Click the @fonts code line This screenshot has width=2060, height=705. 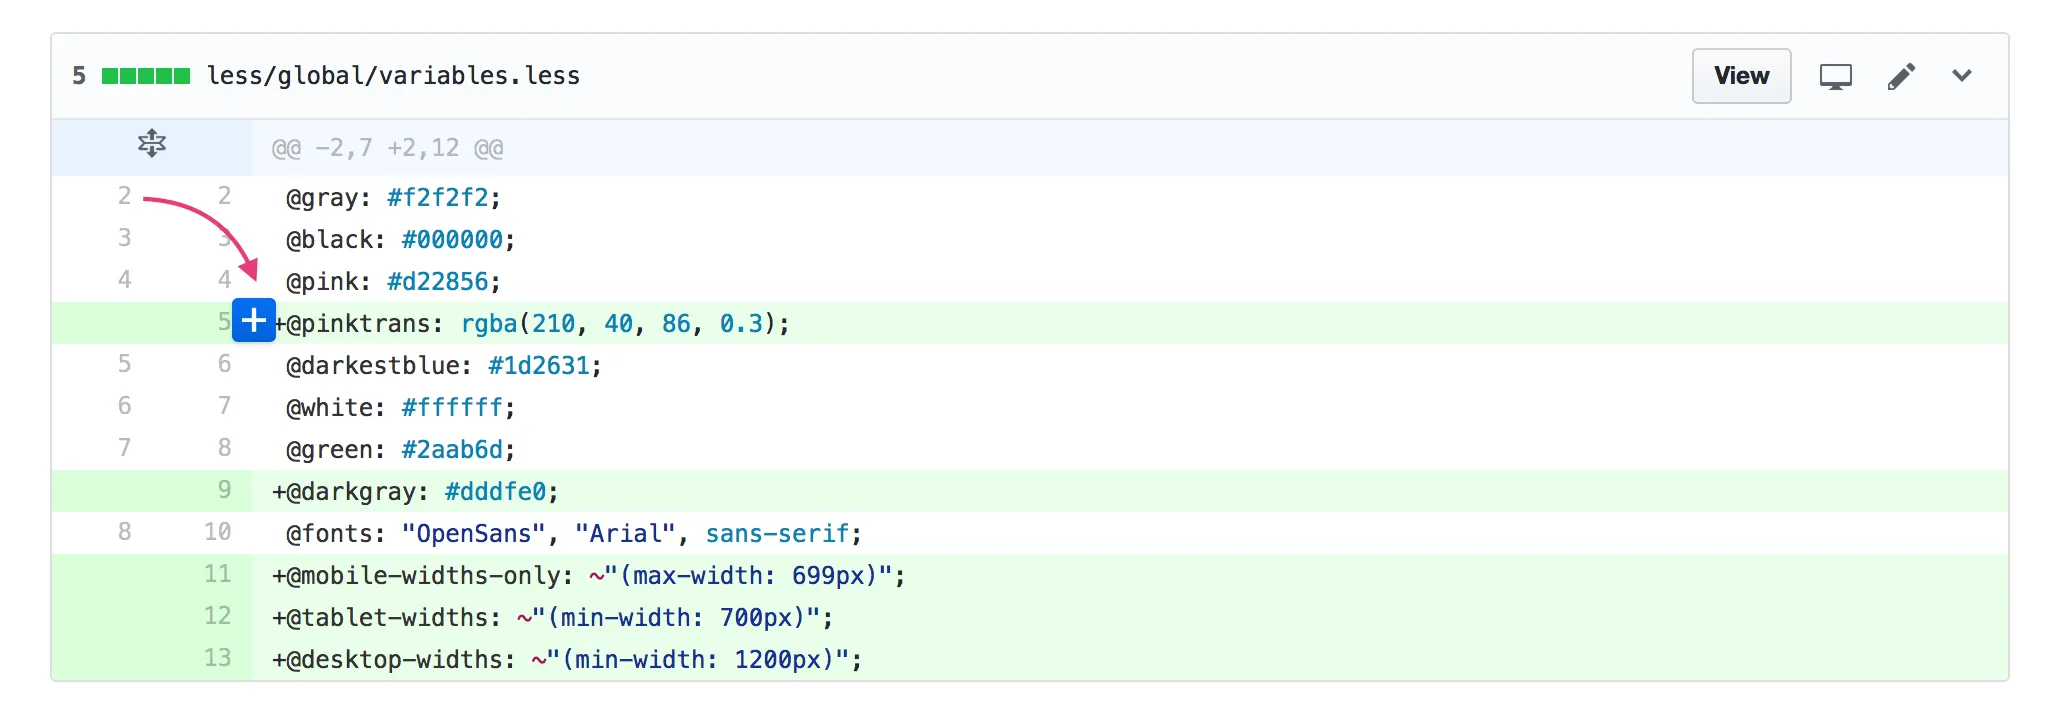tap(573, 534)
